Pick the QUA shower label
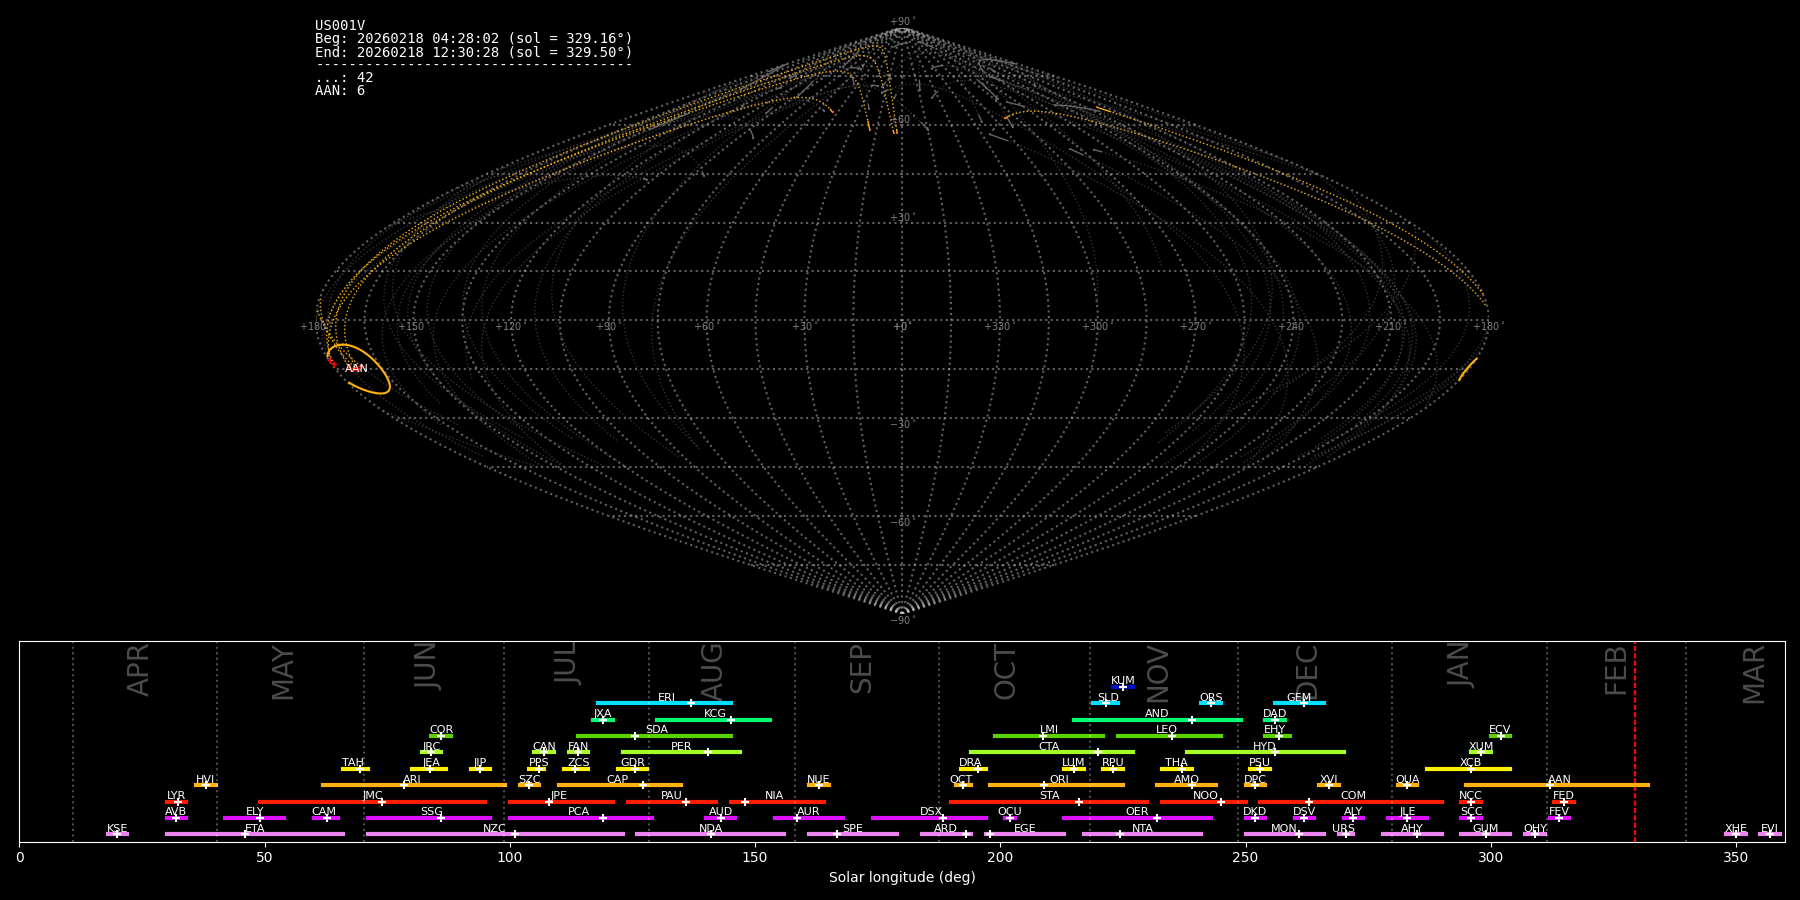 pyautogui.click(x=1407, y=780)
